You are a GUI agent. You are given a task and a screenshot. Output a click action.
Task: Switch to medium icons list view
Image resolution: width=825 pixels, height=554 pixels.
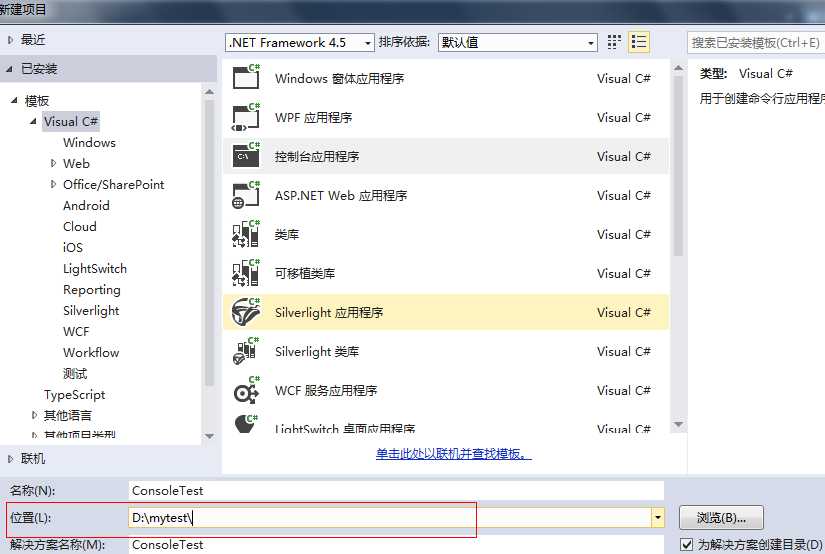pos(639,42)
